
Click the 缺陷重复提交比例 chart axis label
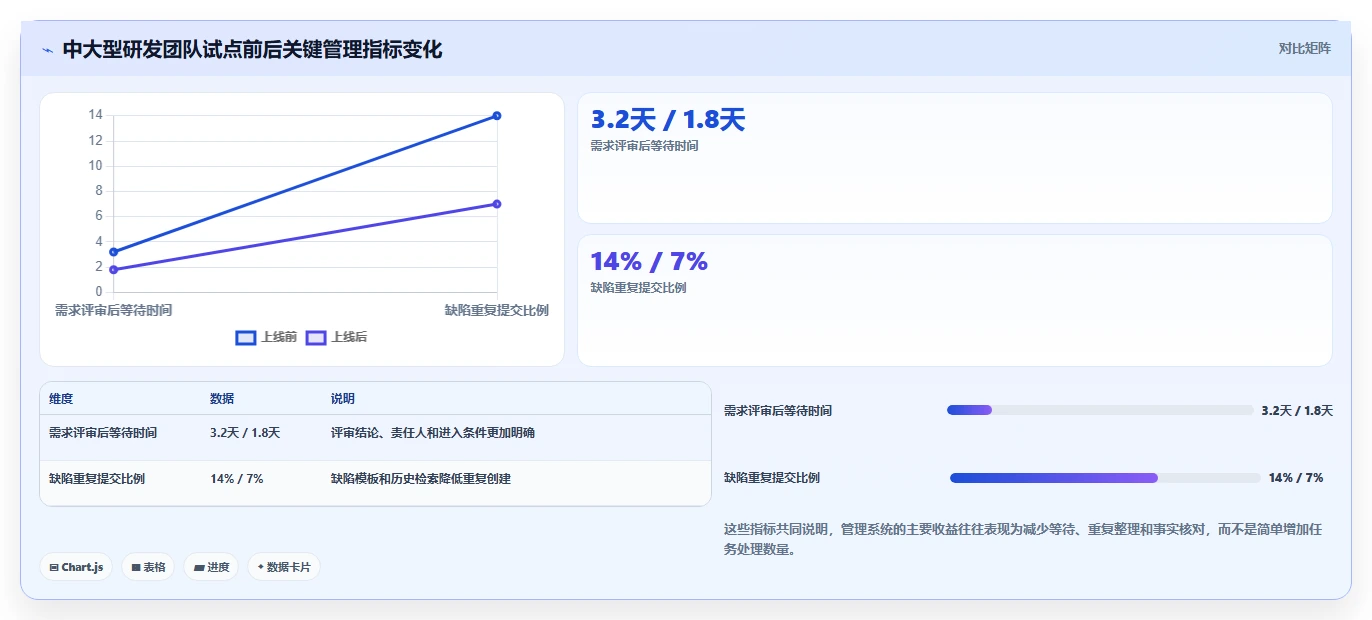pyautogui.click(x=497, y=310)
